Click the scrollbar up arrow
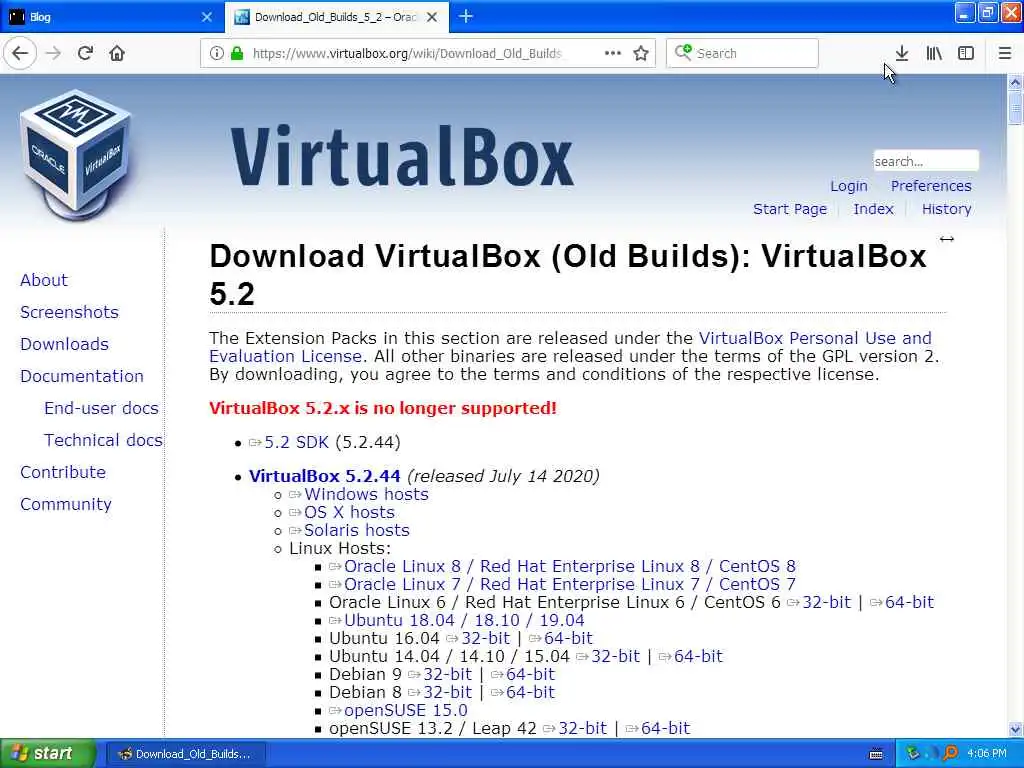The image size is (1024, 768). (x=1015, y=82)
